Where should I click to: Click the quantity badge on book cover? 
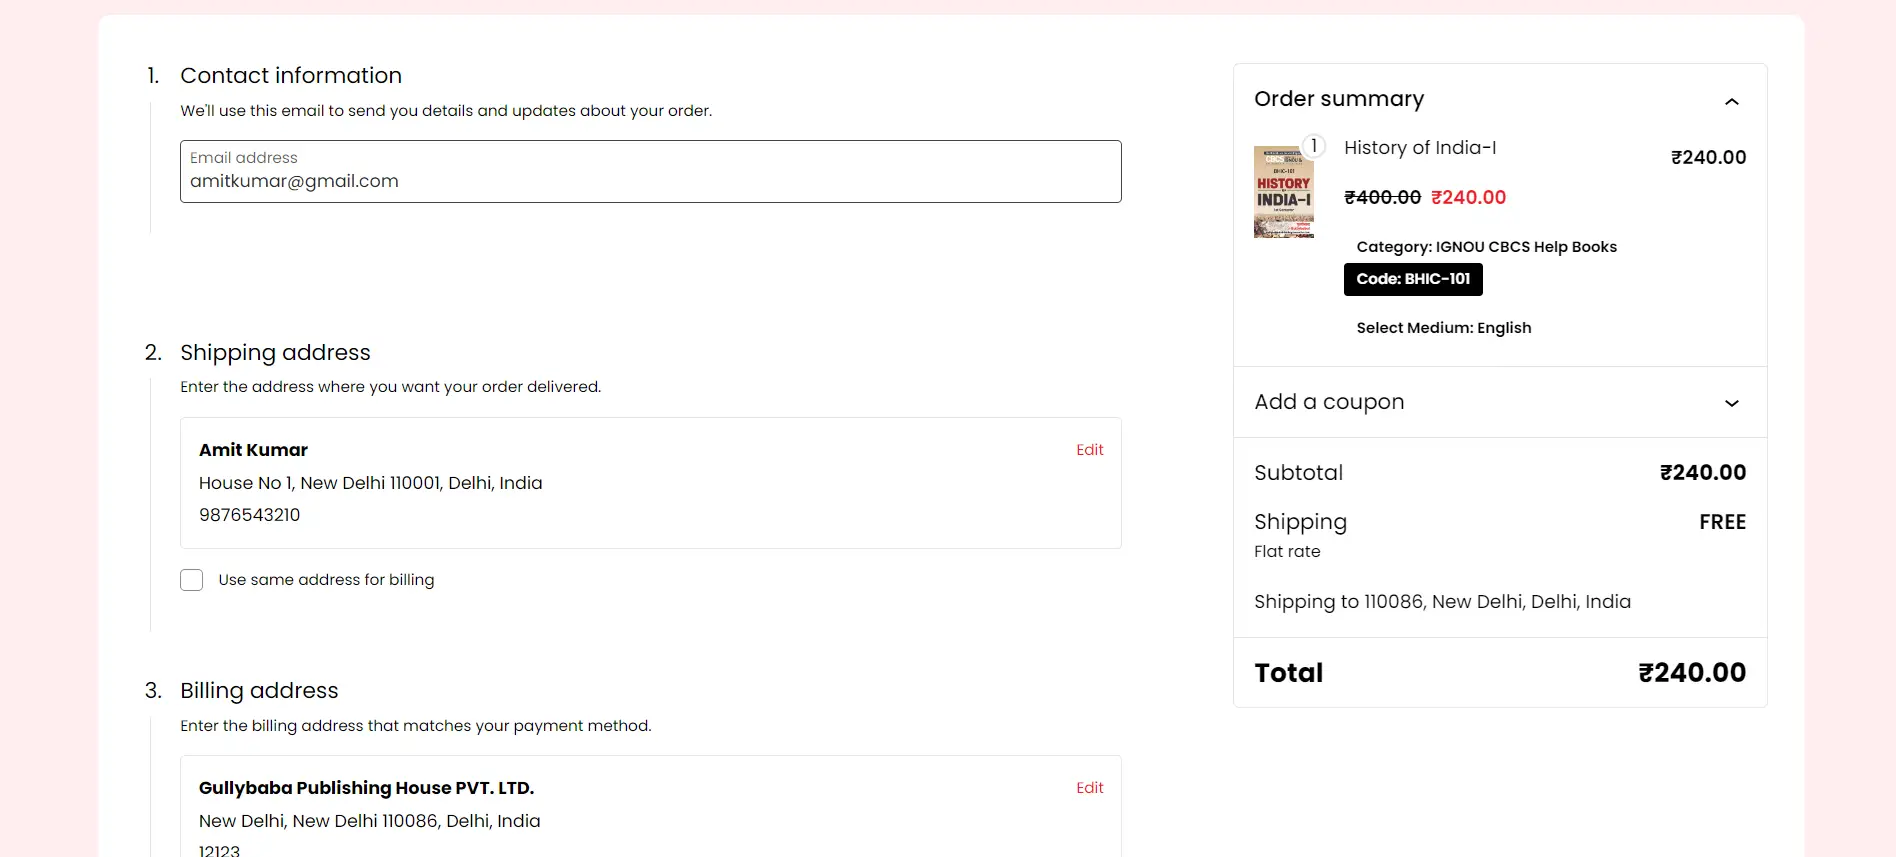tap(1314, 146)
